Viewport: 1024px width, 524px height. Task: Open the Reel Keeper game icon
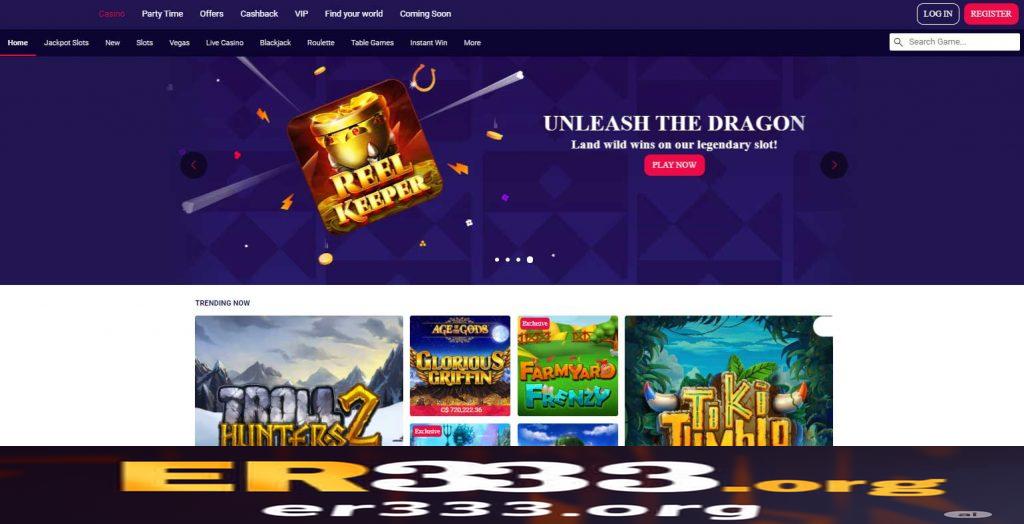click(365, 156)
